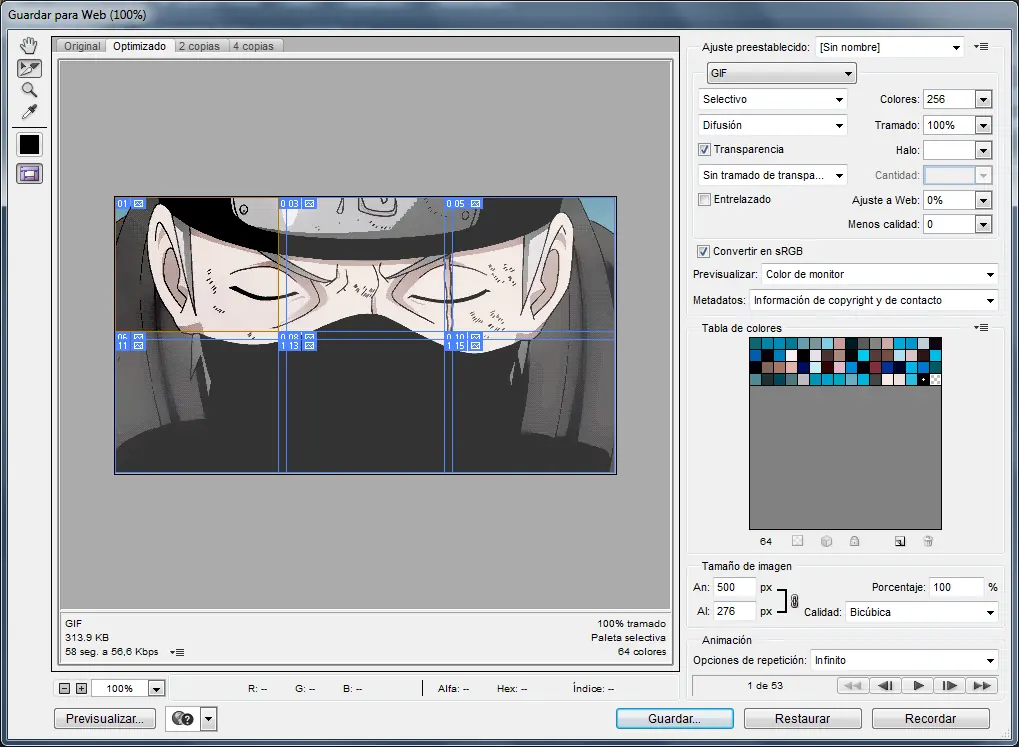Go to previous animation frame
This screenshot has height=747, width=1019.
click(x=885, y=685)
